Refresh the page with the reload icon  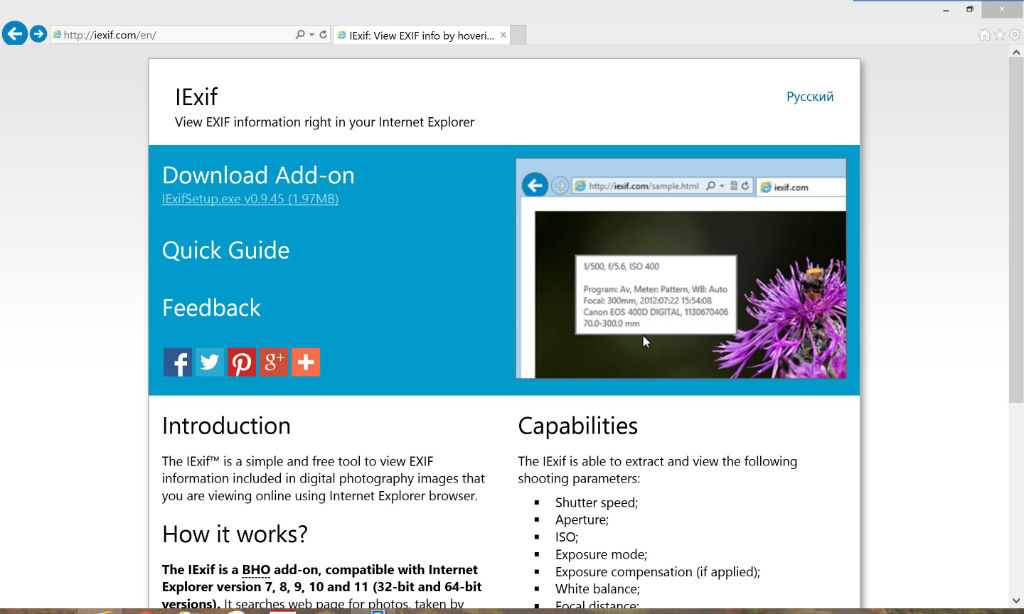pyautogui.click(x=323, y=34)
